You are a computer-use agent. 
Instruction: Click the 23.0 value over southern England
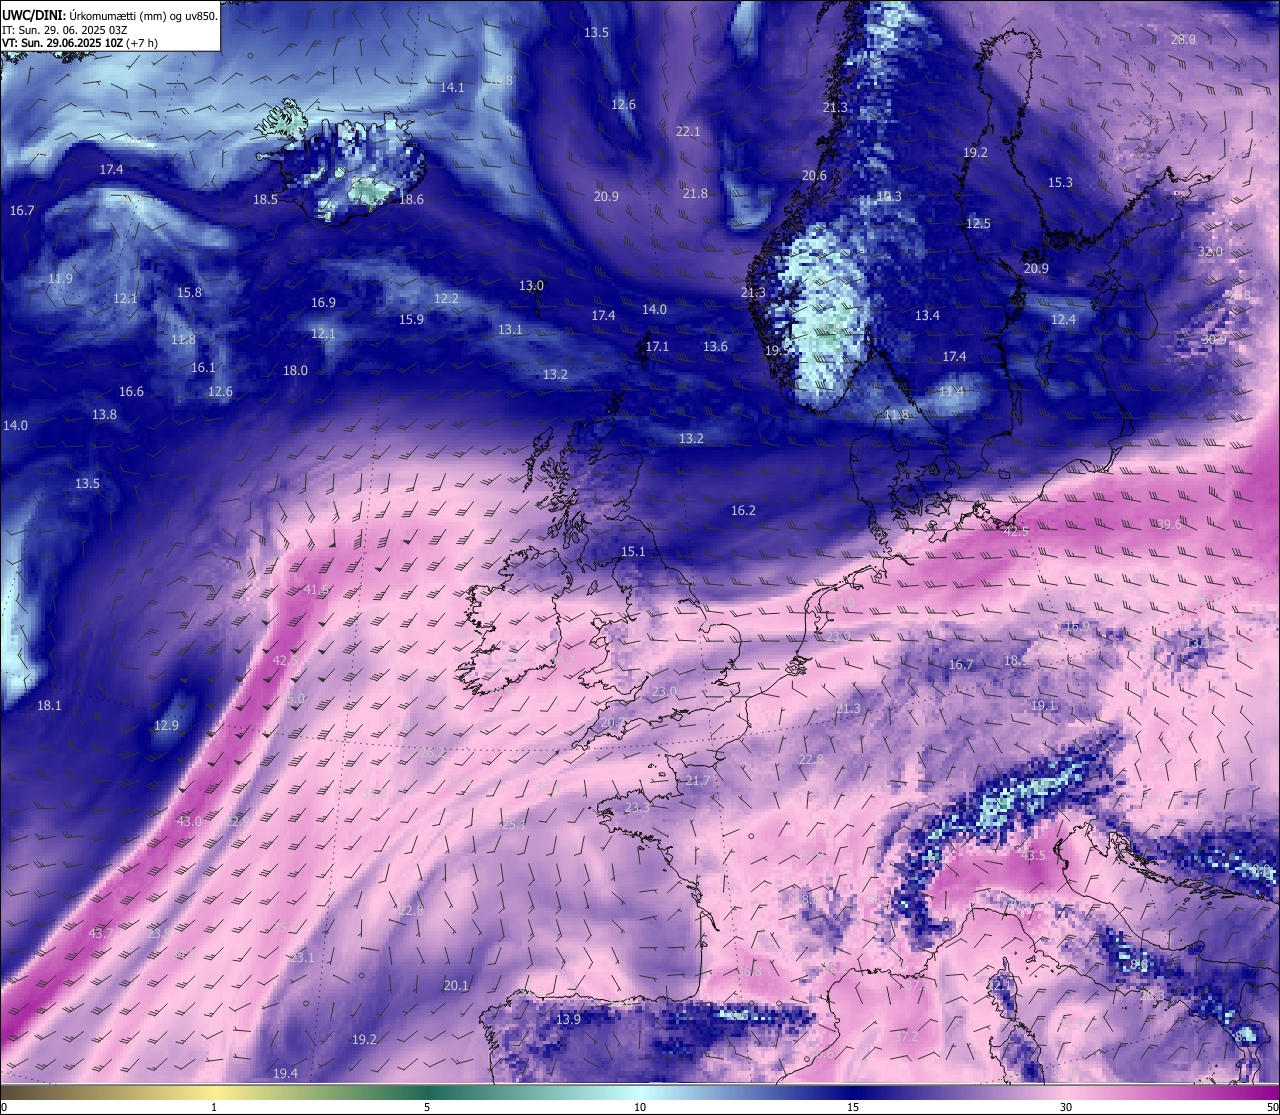[x=664, y=692]
